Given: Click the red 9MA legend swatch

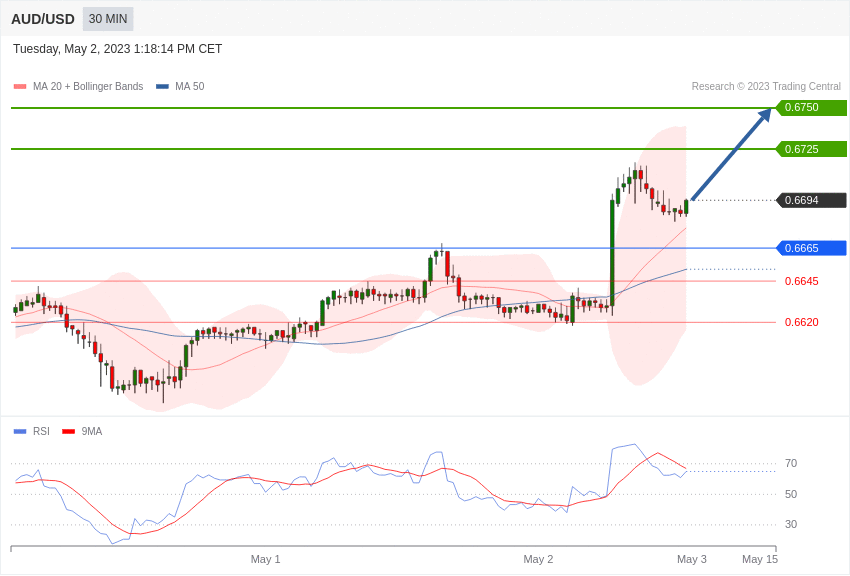Looking at the screenshot, I should [x=69, y=432].
